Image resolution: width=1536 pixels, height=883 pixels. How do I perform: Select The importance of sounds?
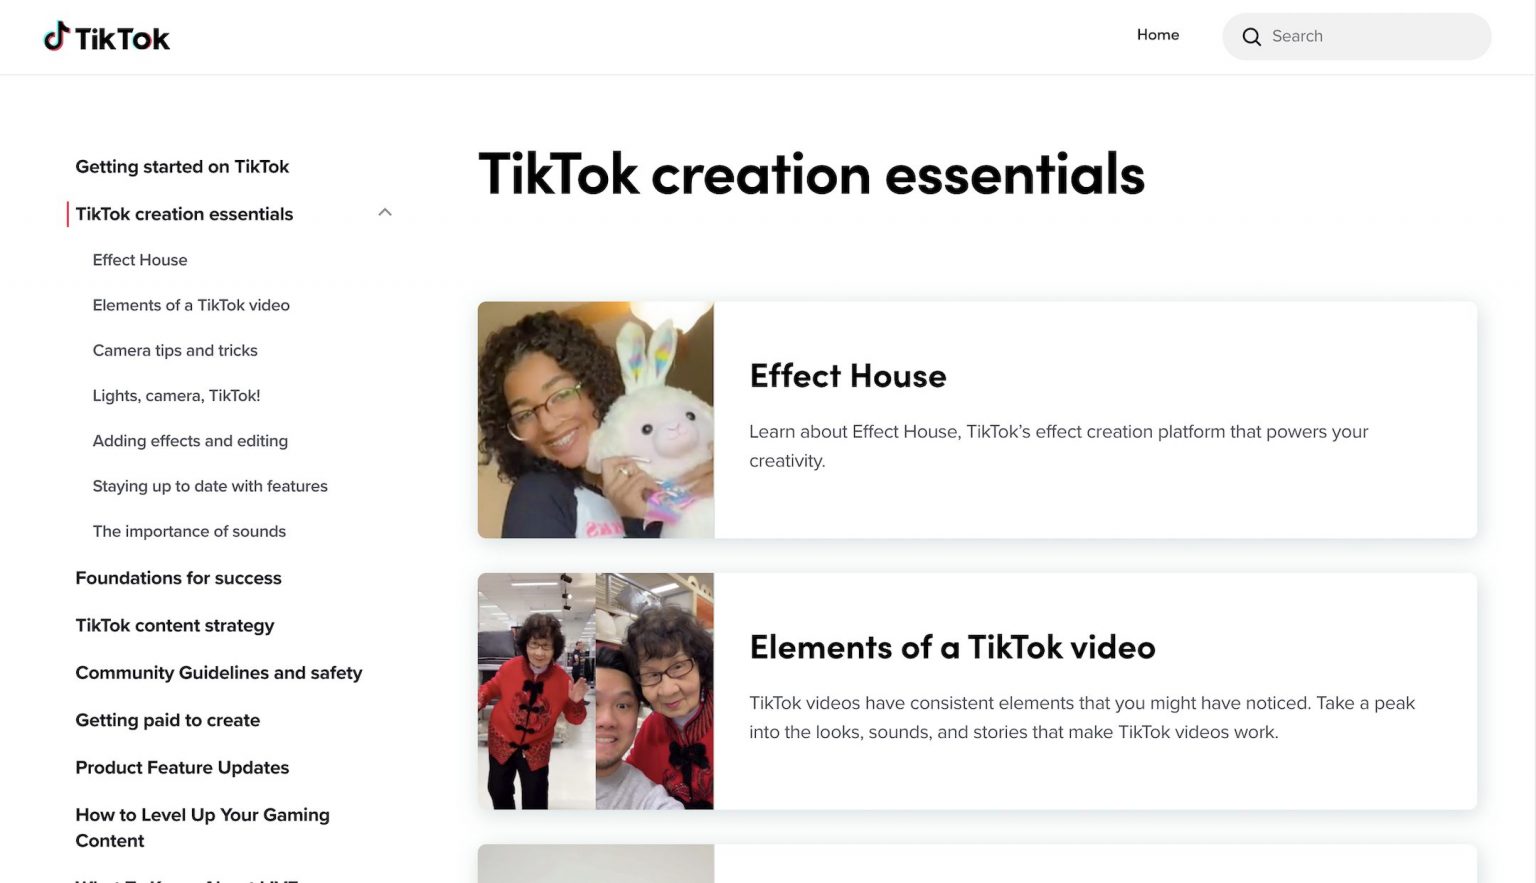(188, 531)
